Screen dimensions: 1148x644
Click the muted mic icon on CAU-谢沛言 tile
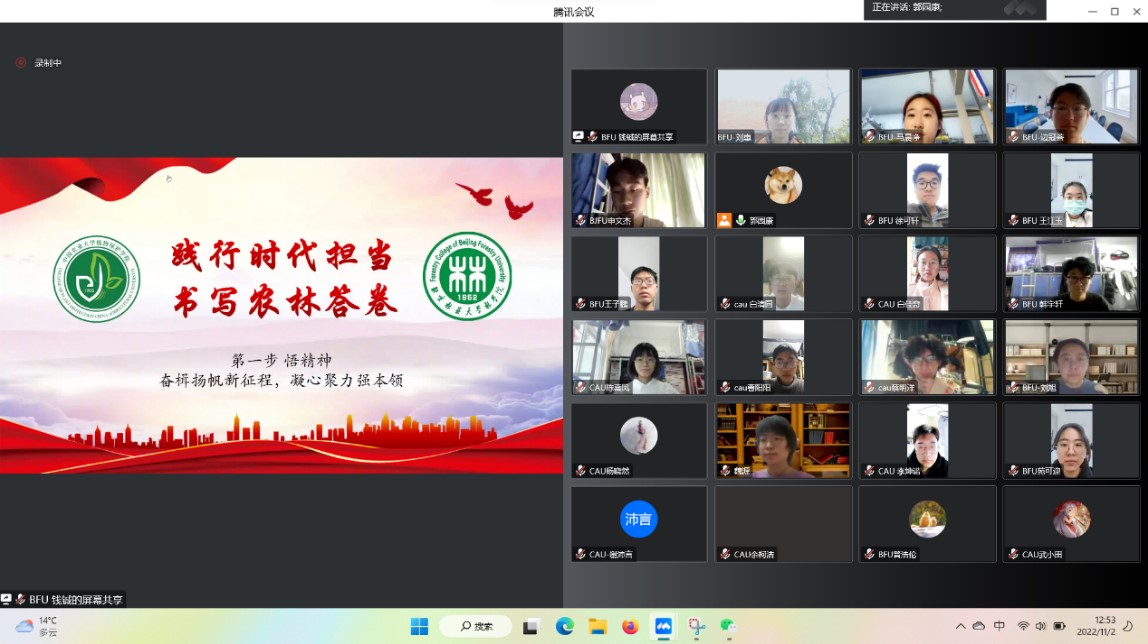[581, 554]
